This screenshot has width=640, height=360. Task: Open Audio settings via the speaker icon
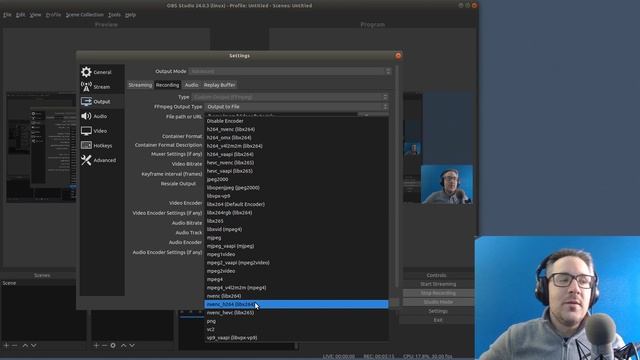pyautogui.click(x=86, y=116)
